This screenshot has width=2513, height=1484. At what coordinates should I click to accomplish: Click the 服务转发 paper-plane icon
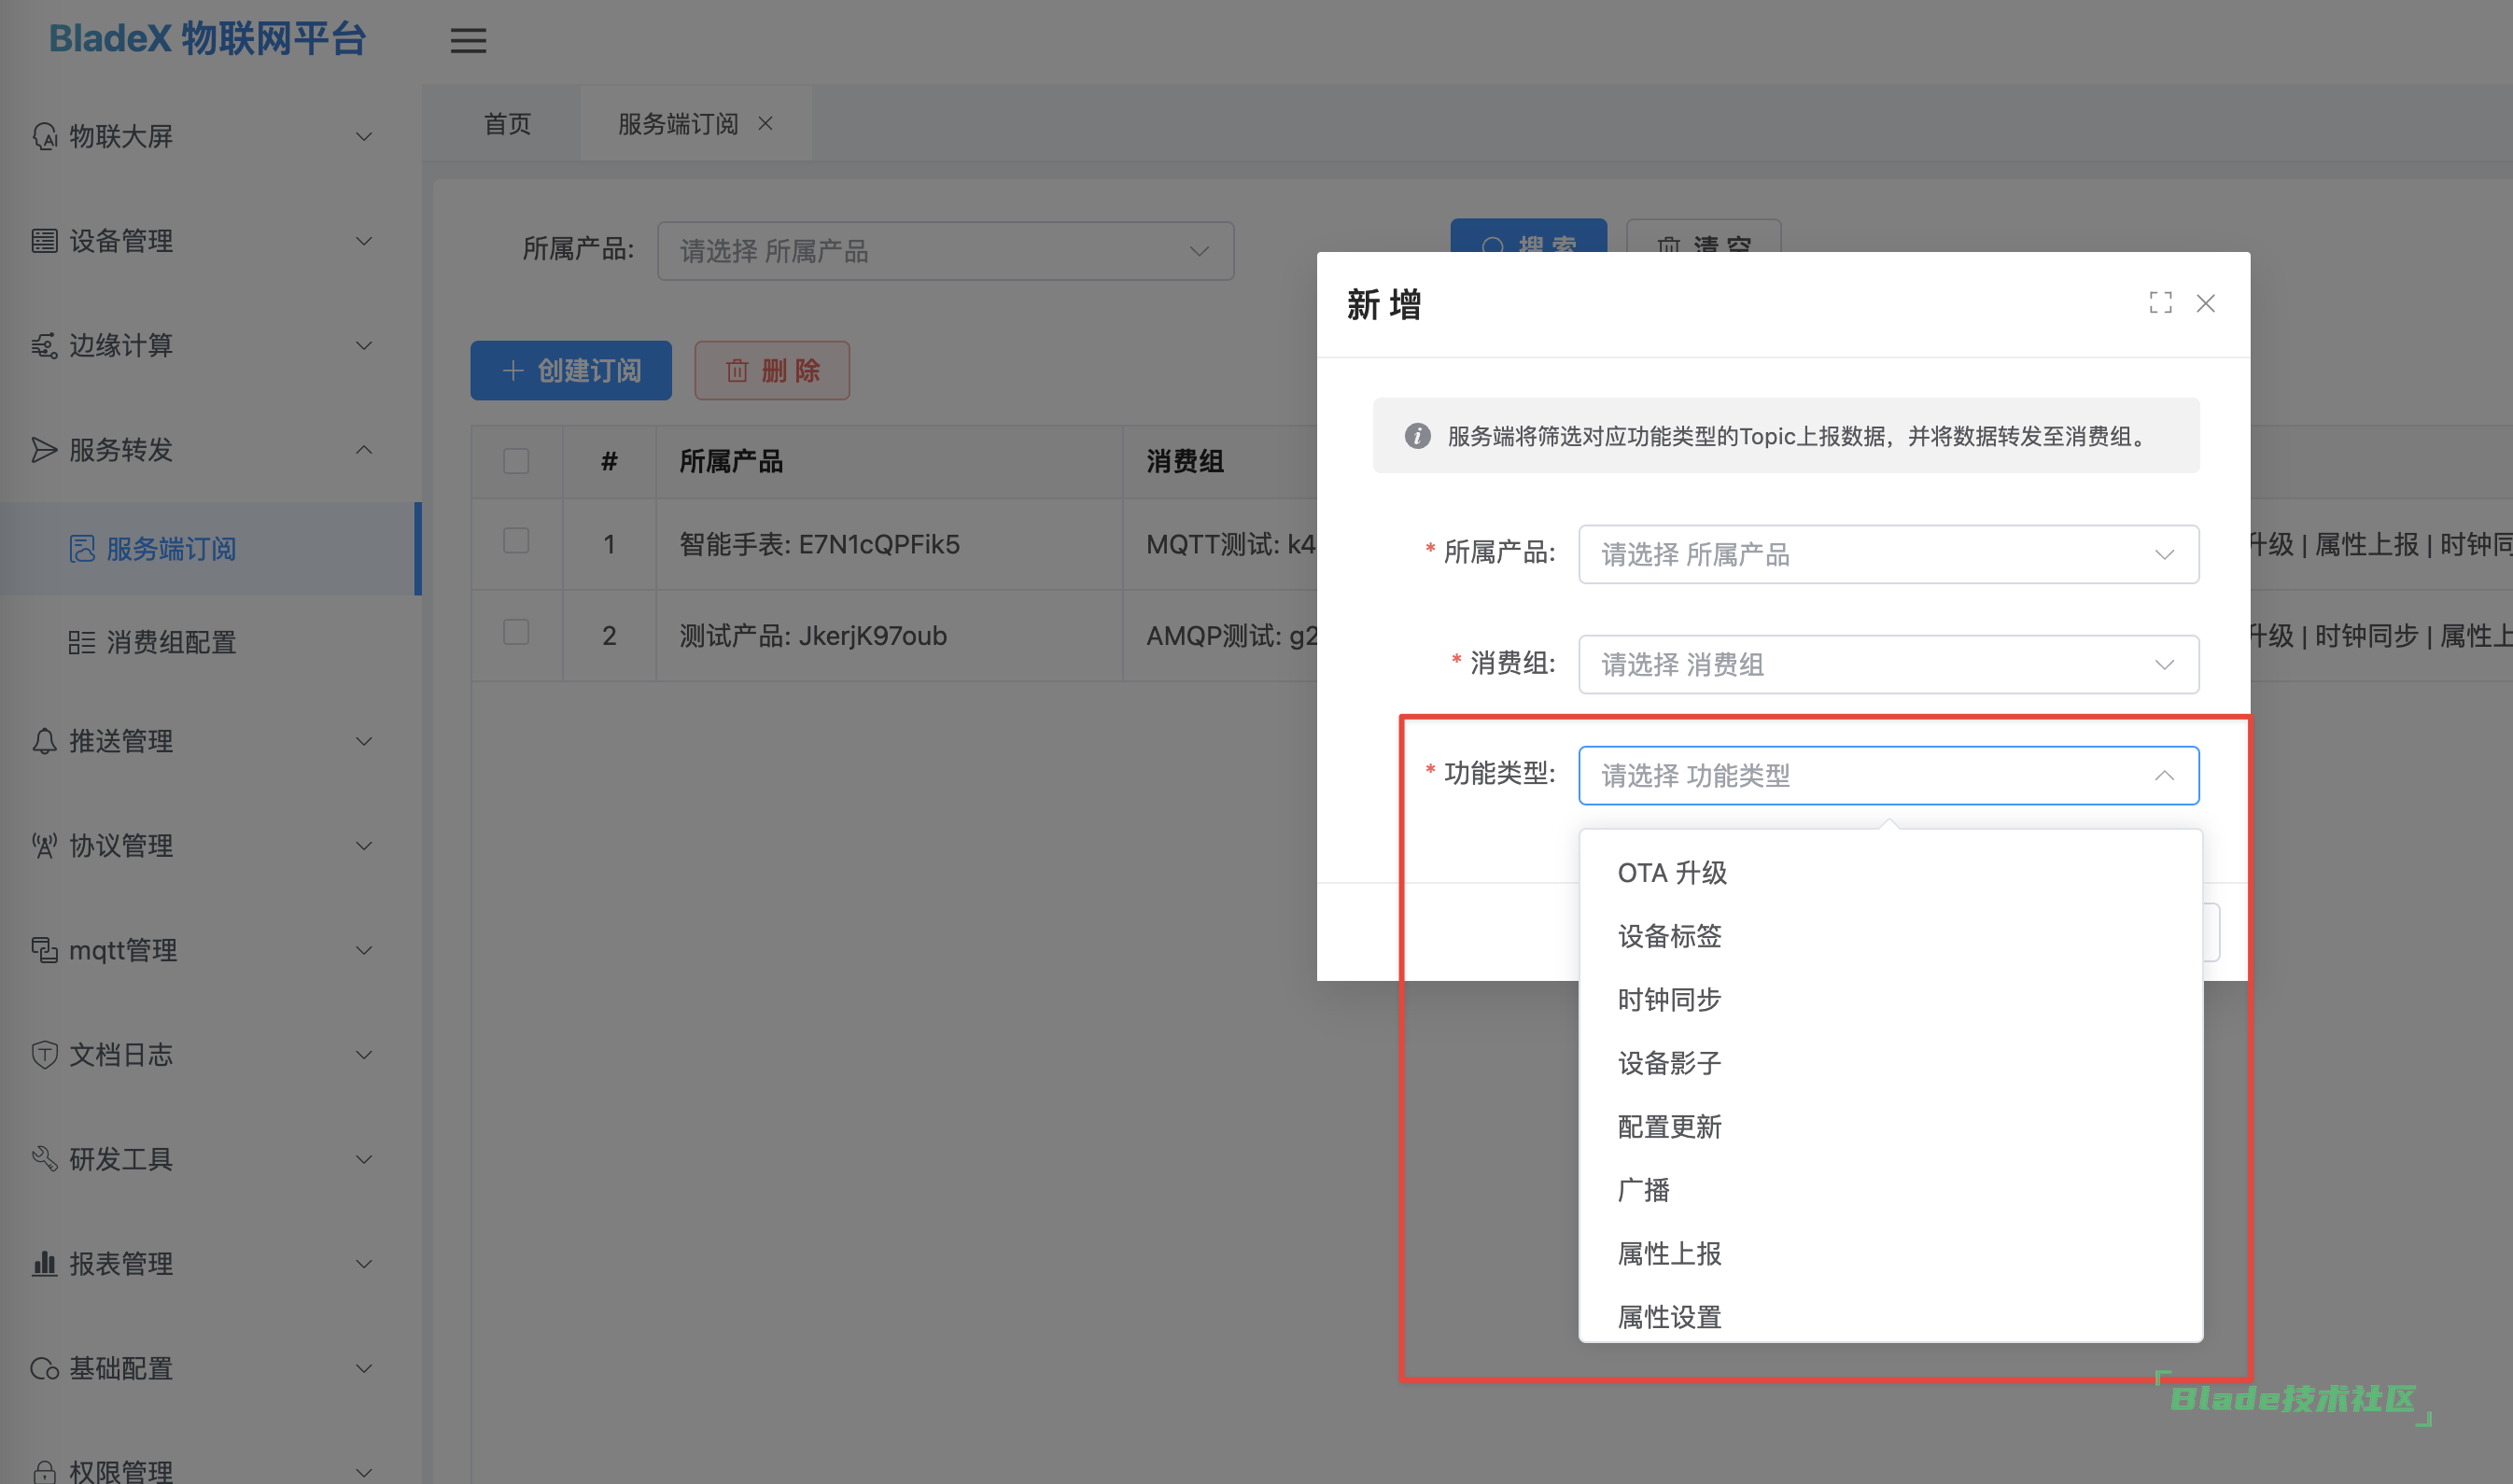click(x=45, y=450)
